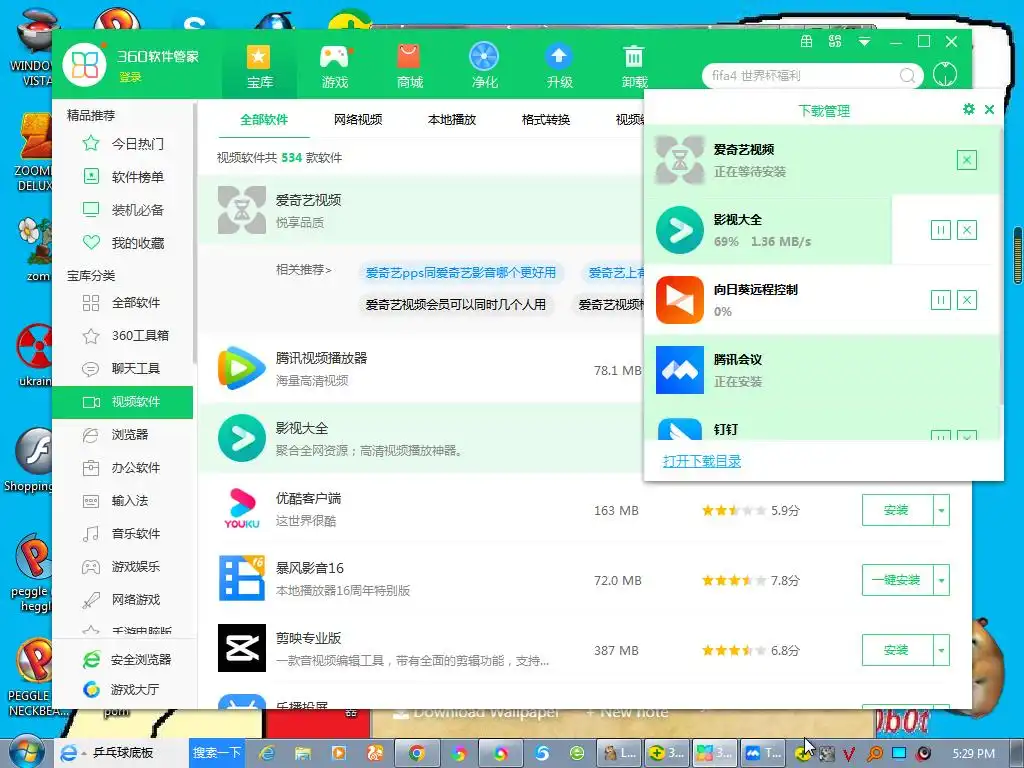Switch to the 全部软件 tab
Viewport: 1024px width, 768px height.
264,120
